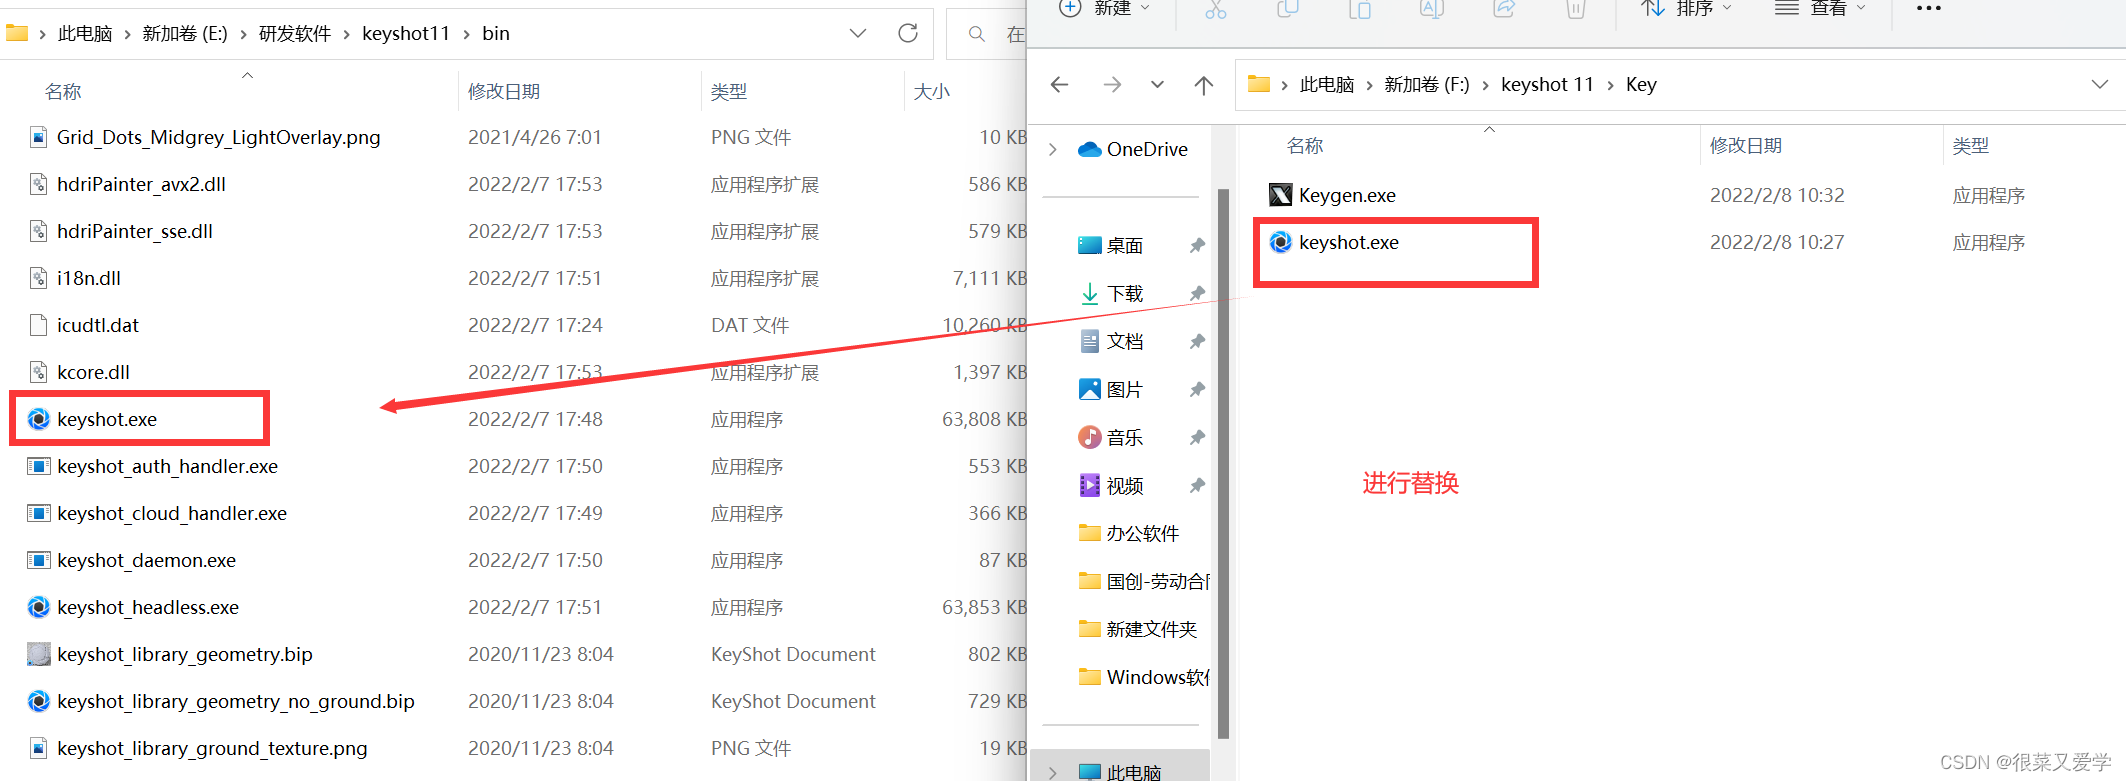
Task: Click the Rename icon in right window toolbar
Action: (1432, 9)
